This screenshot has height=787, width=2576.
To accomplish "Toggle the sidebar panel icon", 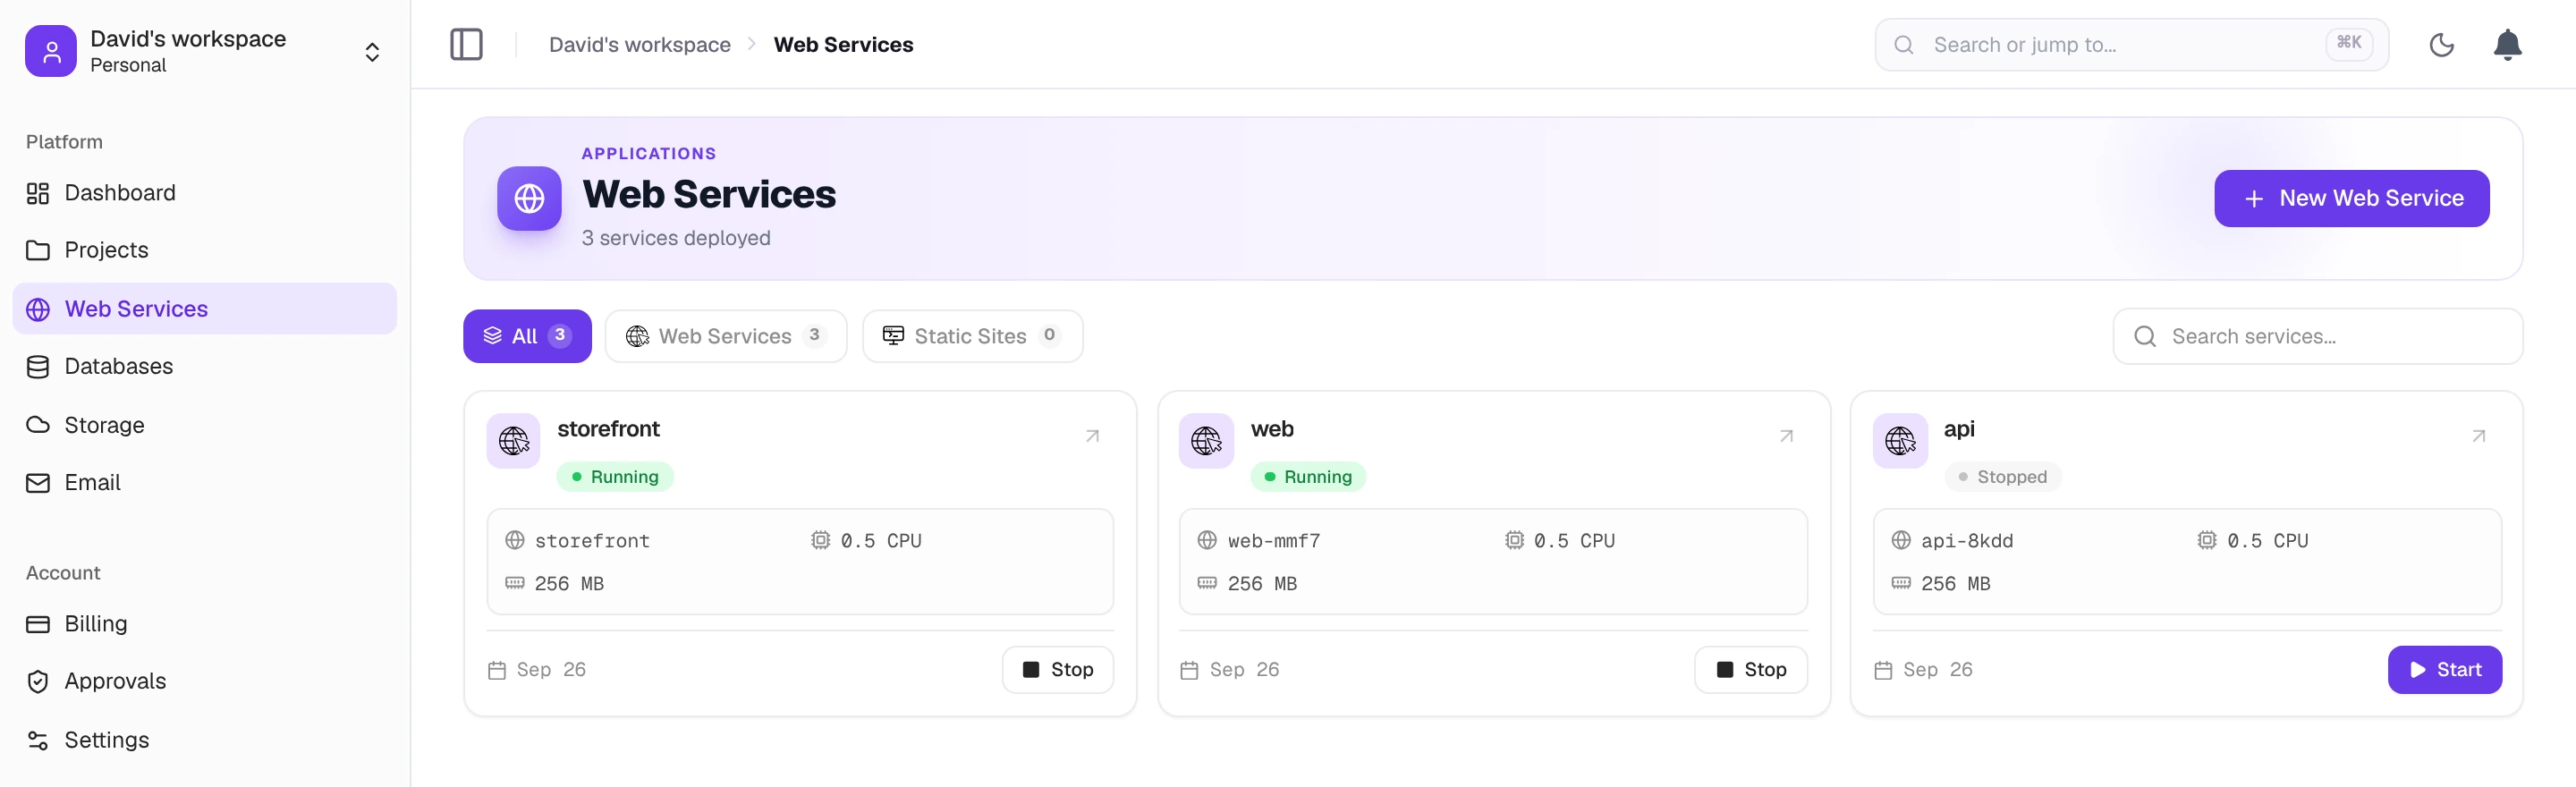I will pos(466,45).
